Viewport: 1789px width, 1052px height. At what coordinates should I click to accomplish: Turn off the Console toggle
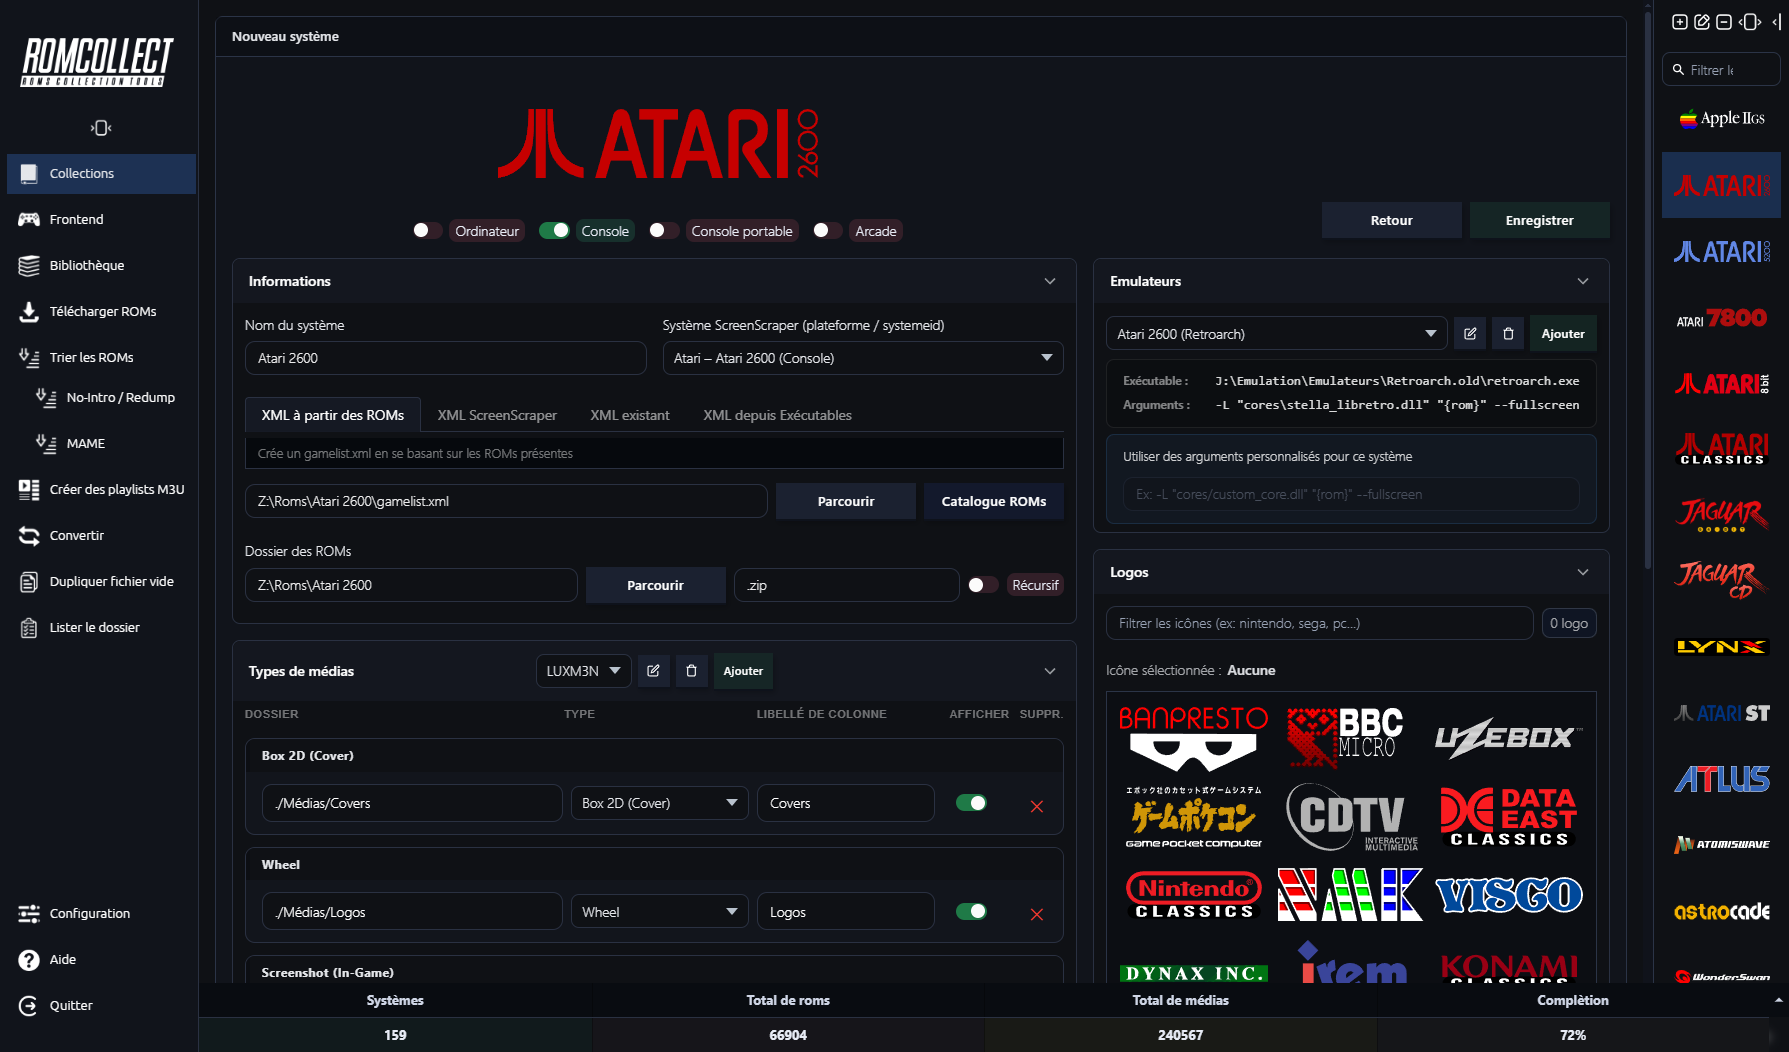(x=554, y=231)
